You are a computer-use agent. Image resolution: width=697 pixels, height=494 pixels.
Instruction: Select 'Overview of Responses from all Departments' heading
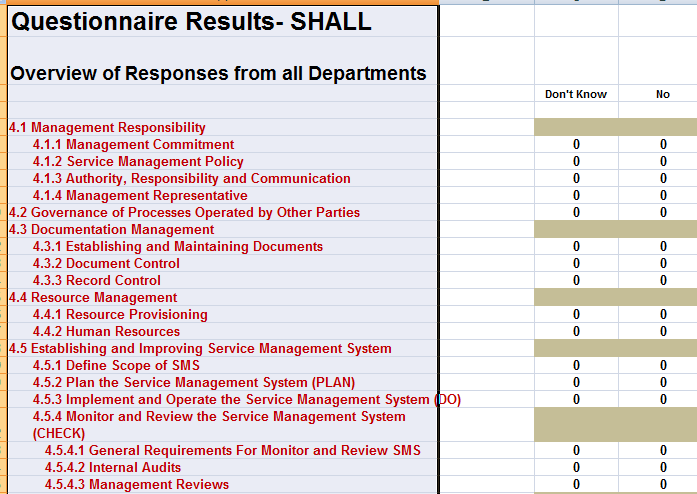[x=218, y=73]
